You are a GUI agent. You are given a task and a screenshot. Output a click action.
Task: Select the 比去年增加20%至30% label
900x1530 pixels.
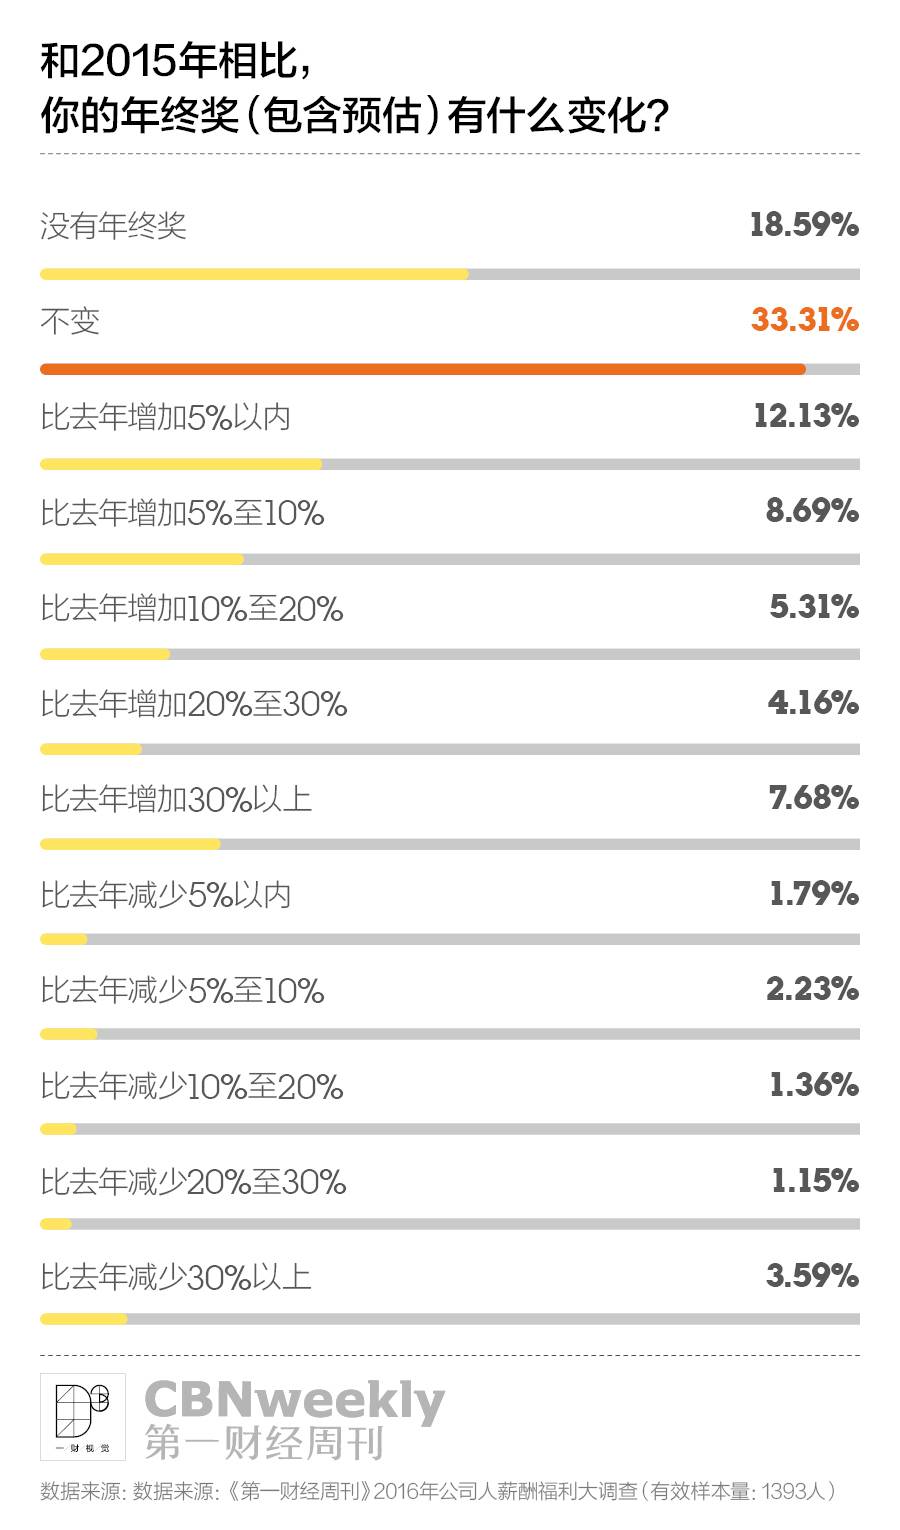pos(194,704)
